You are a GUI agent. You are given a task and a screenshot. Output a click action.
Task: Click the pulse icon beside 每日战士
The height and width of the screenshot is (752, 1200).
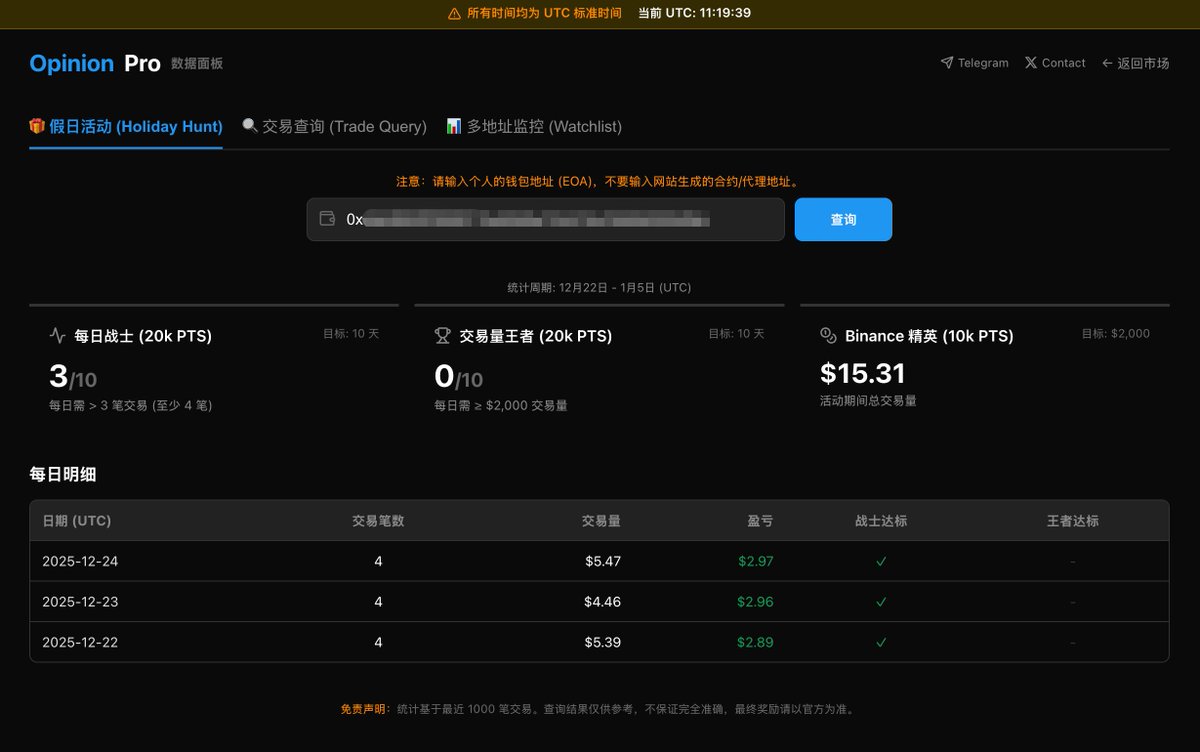coord(58,336)
